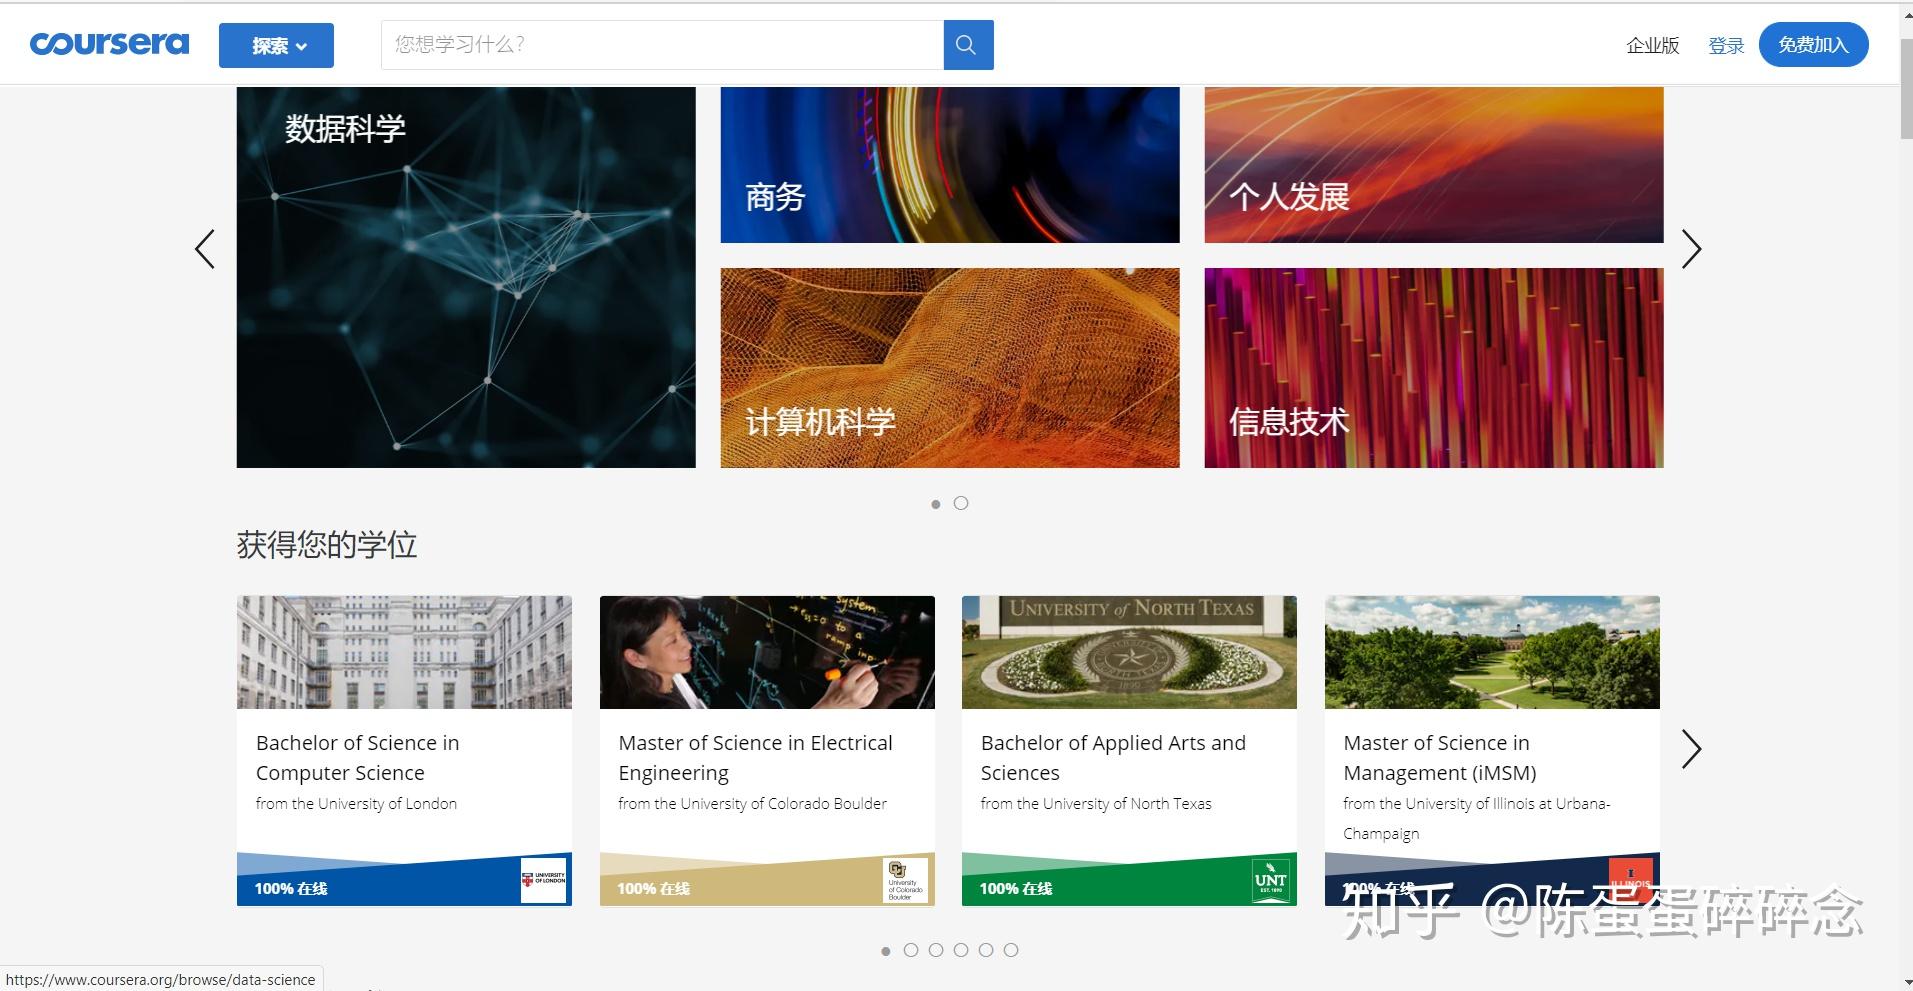Click the University of London logo badge

(544, 880)
